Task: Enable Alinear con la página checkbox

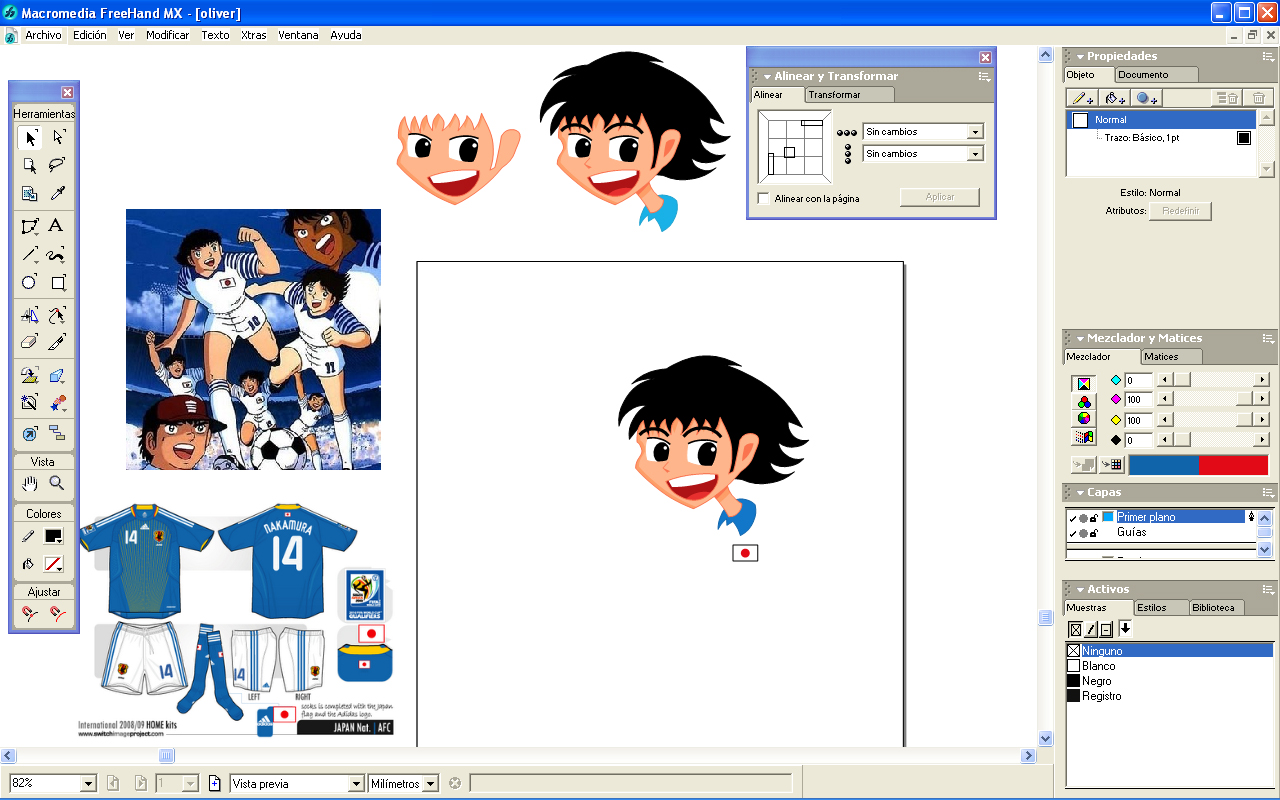Action: coord(764,198)
